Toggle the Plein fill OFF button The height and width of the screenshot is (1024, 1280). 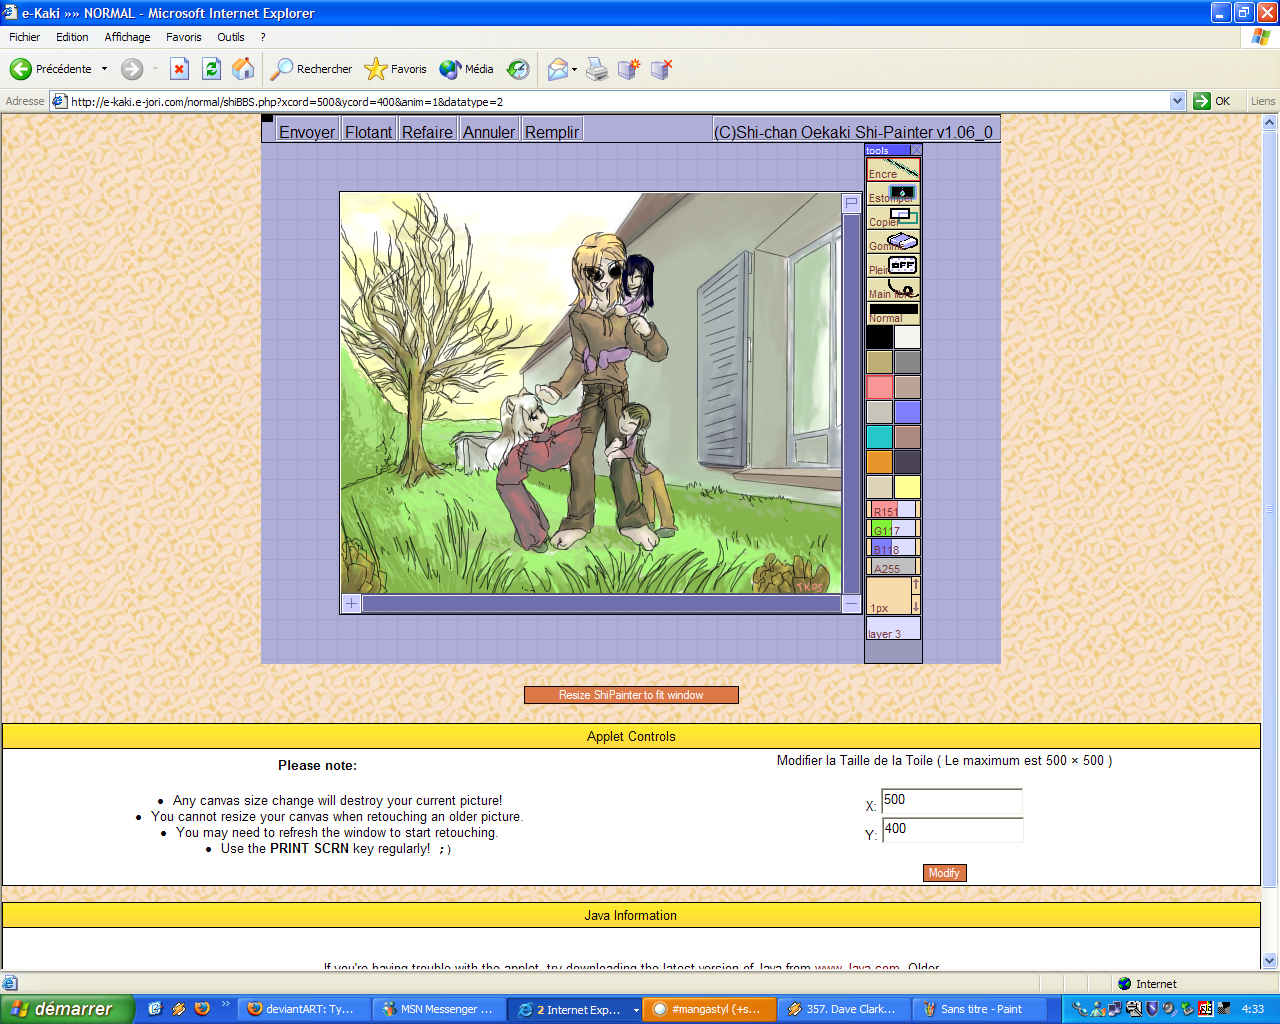coord(893,265)
